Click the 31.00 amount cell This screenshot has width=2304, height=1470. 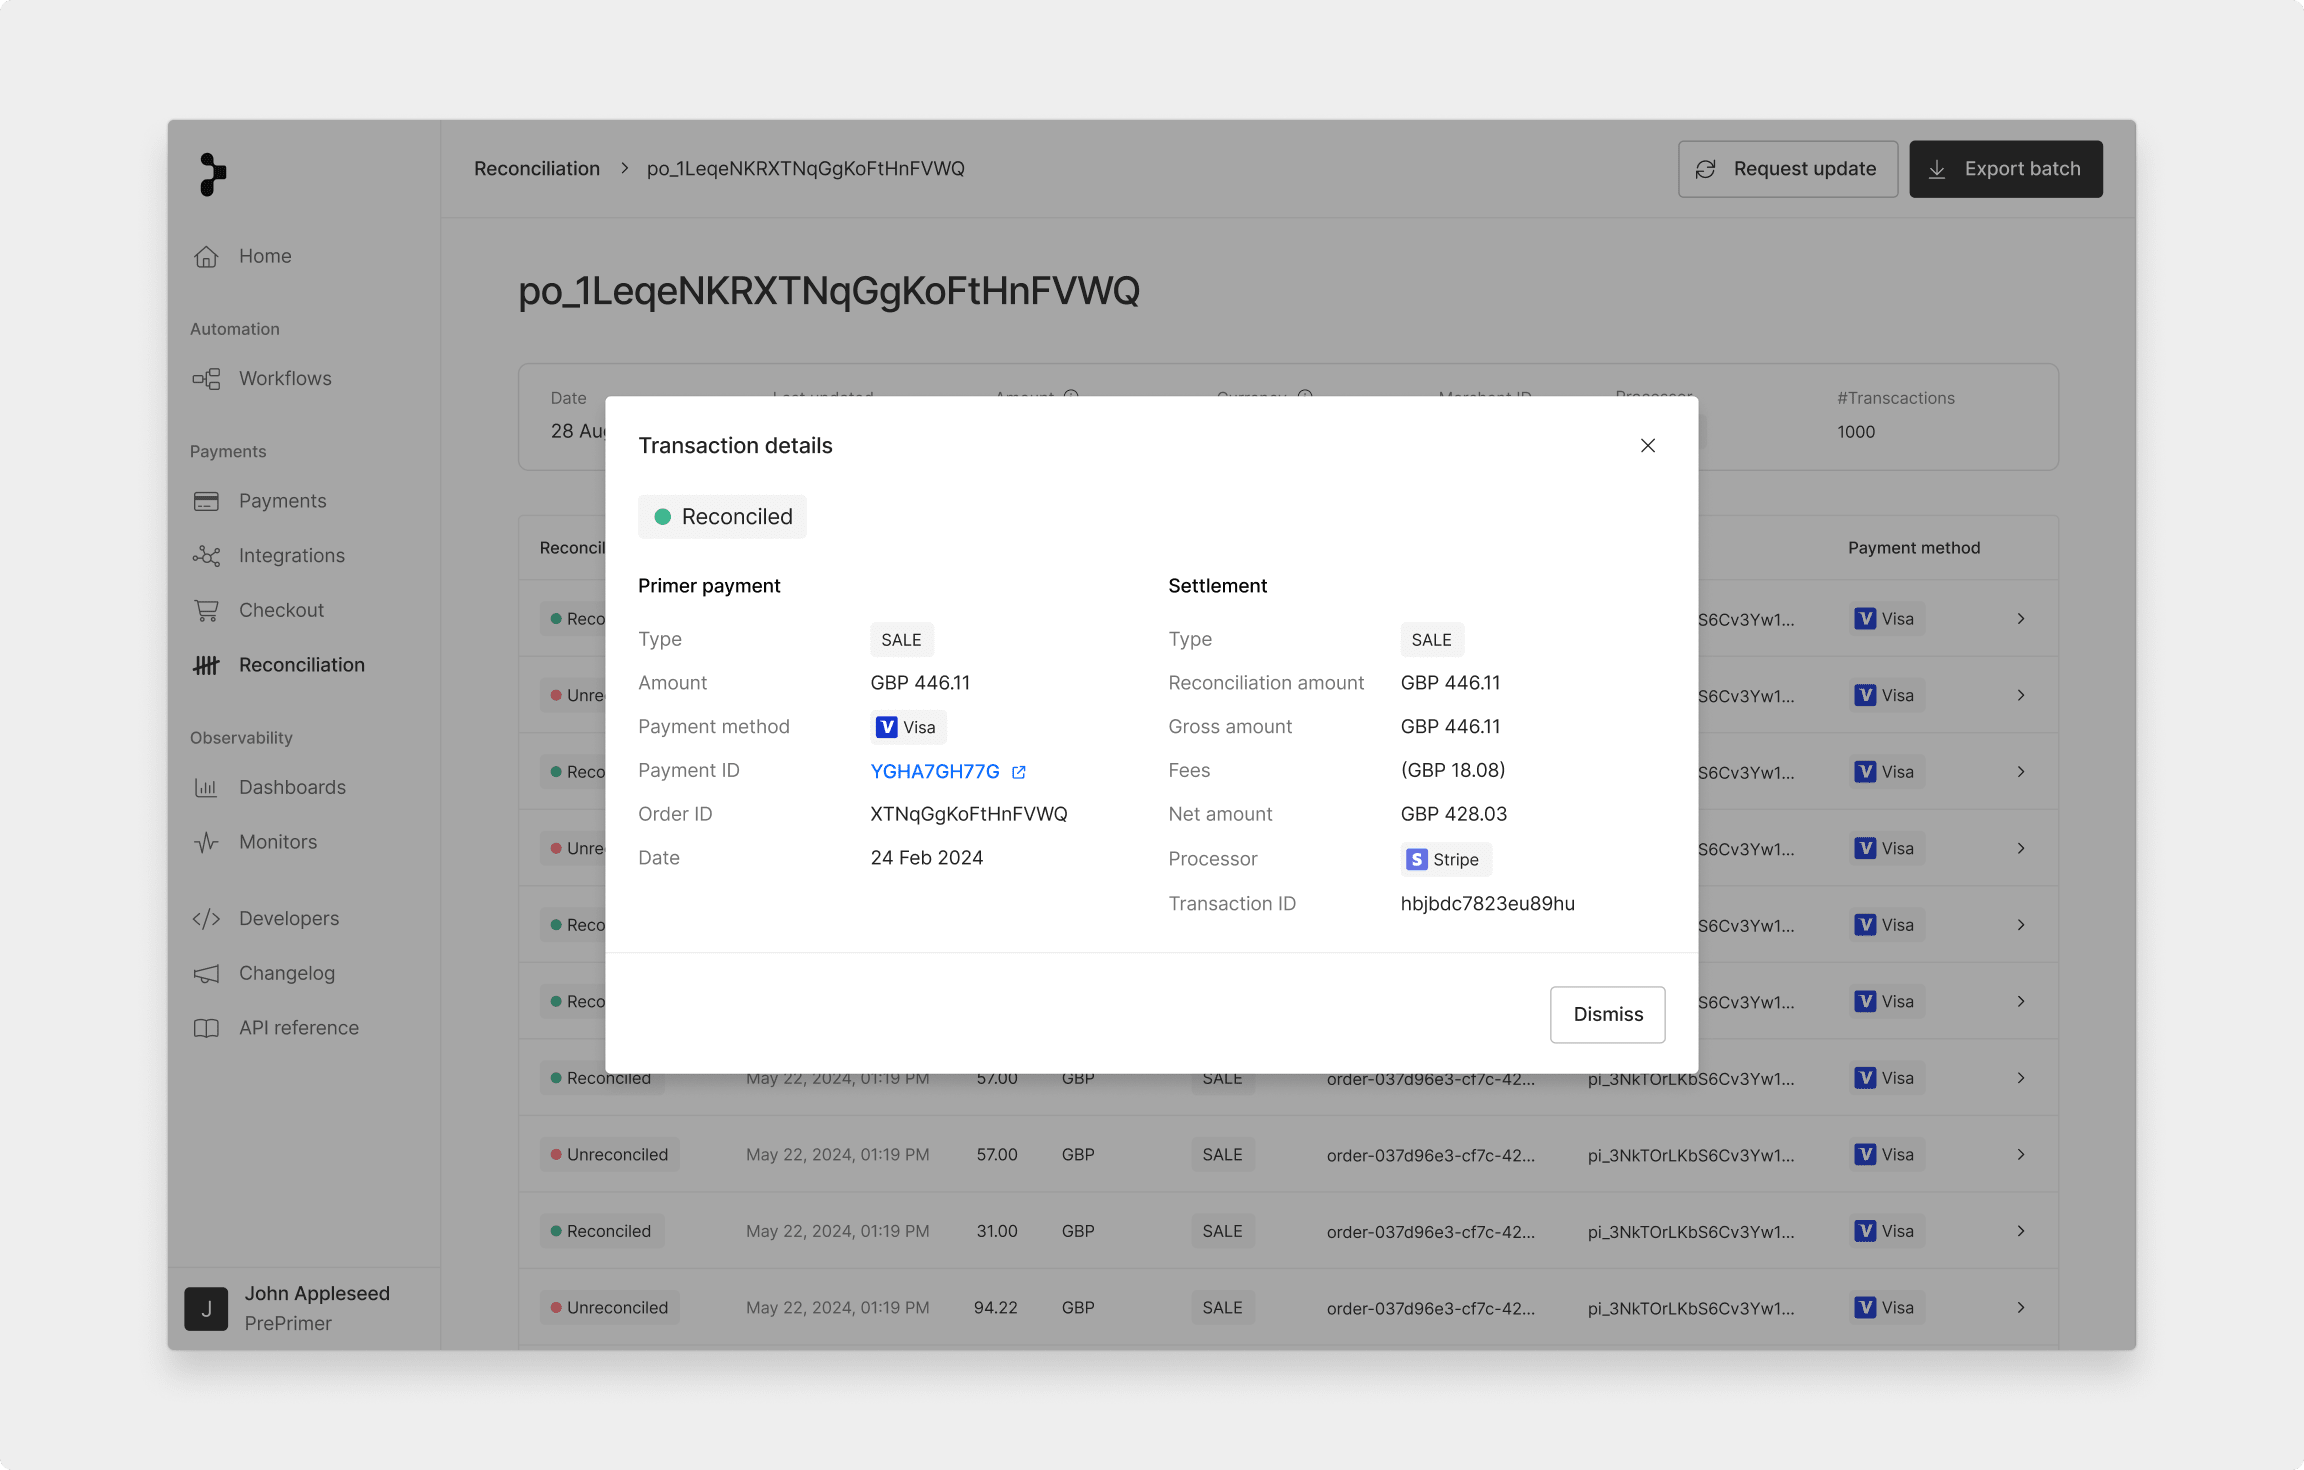[x=997, y=1231]
